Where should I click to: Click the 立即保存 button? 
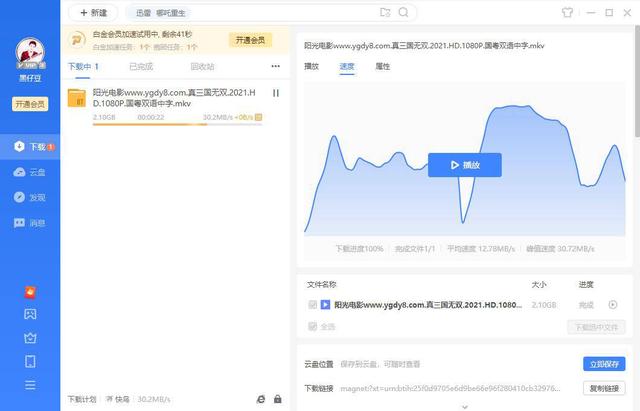[x=604, y=364]
